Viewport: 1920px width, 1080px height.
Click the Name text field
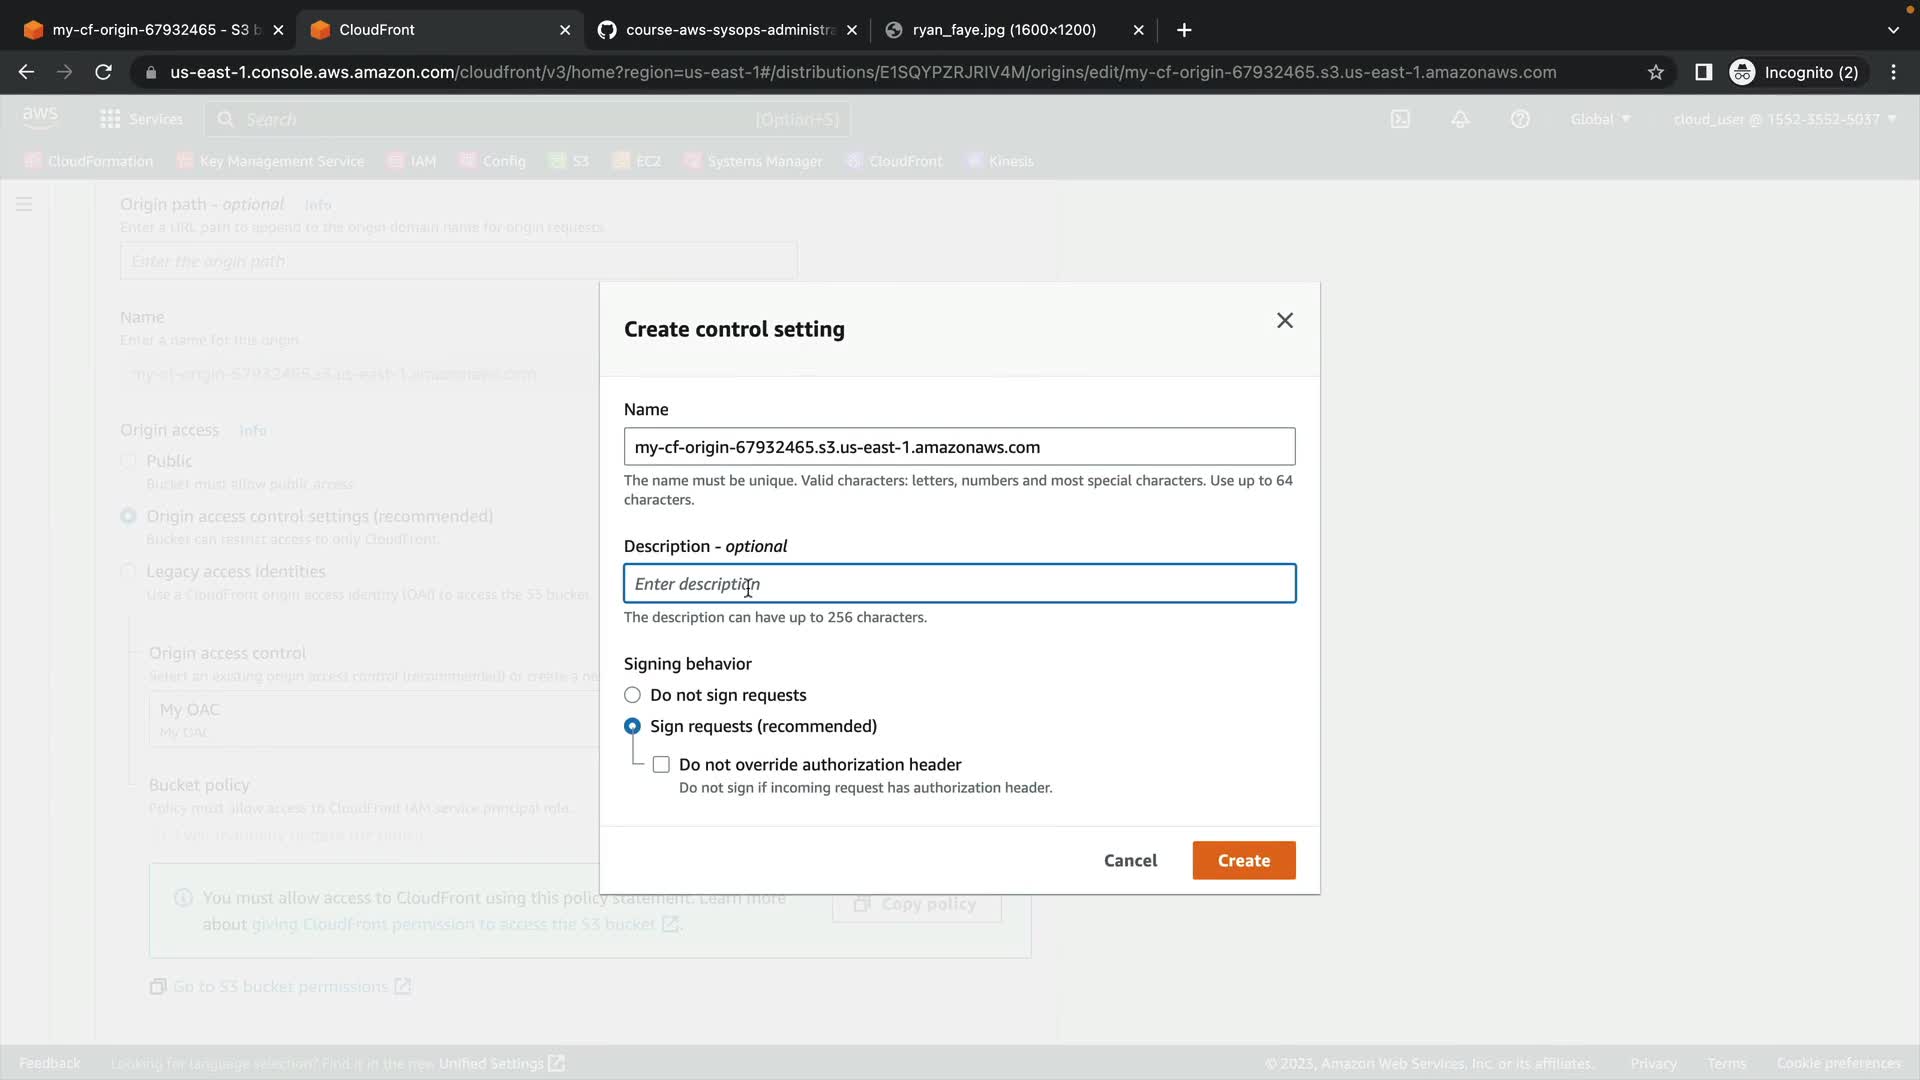pyautogui.click(x=958, y=447)
